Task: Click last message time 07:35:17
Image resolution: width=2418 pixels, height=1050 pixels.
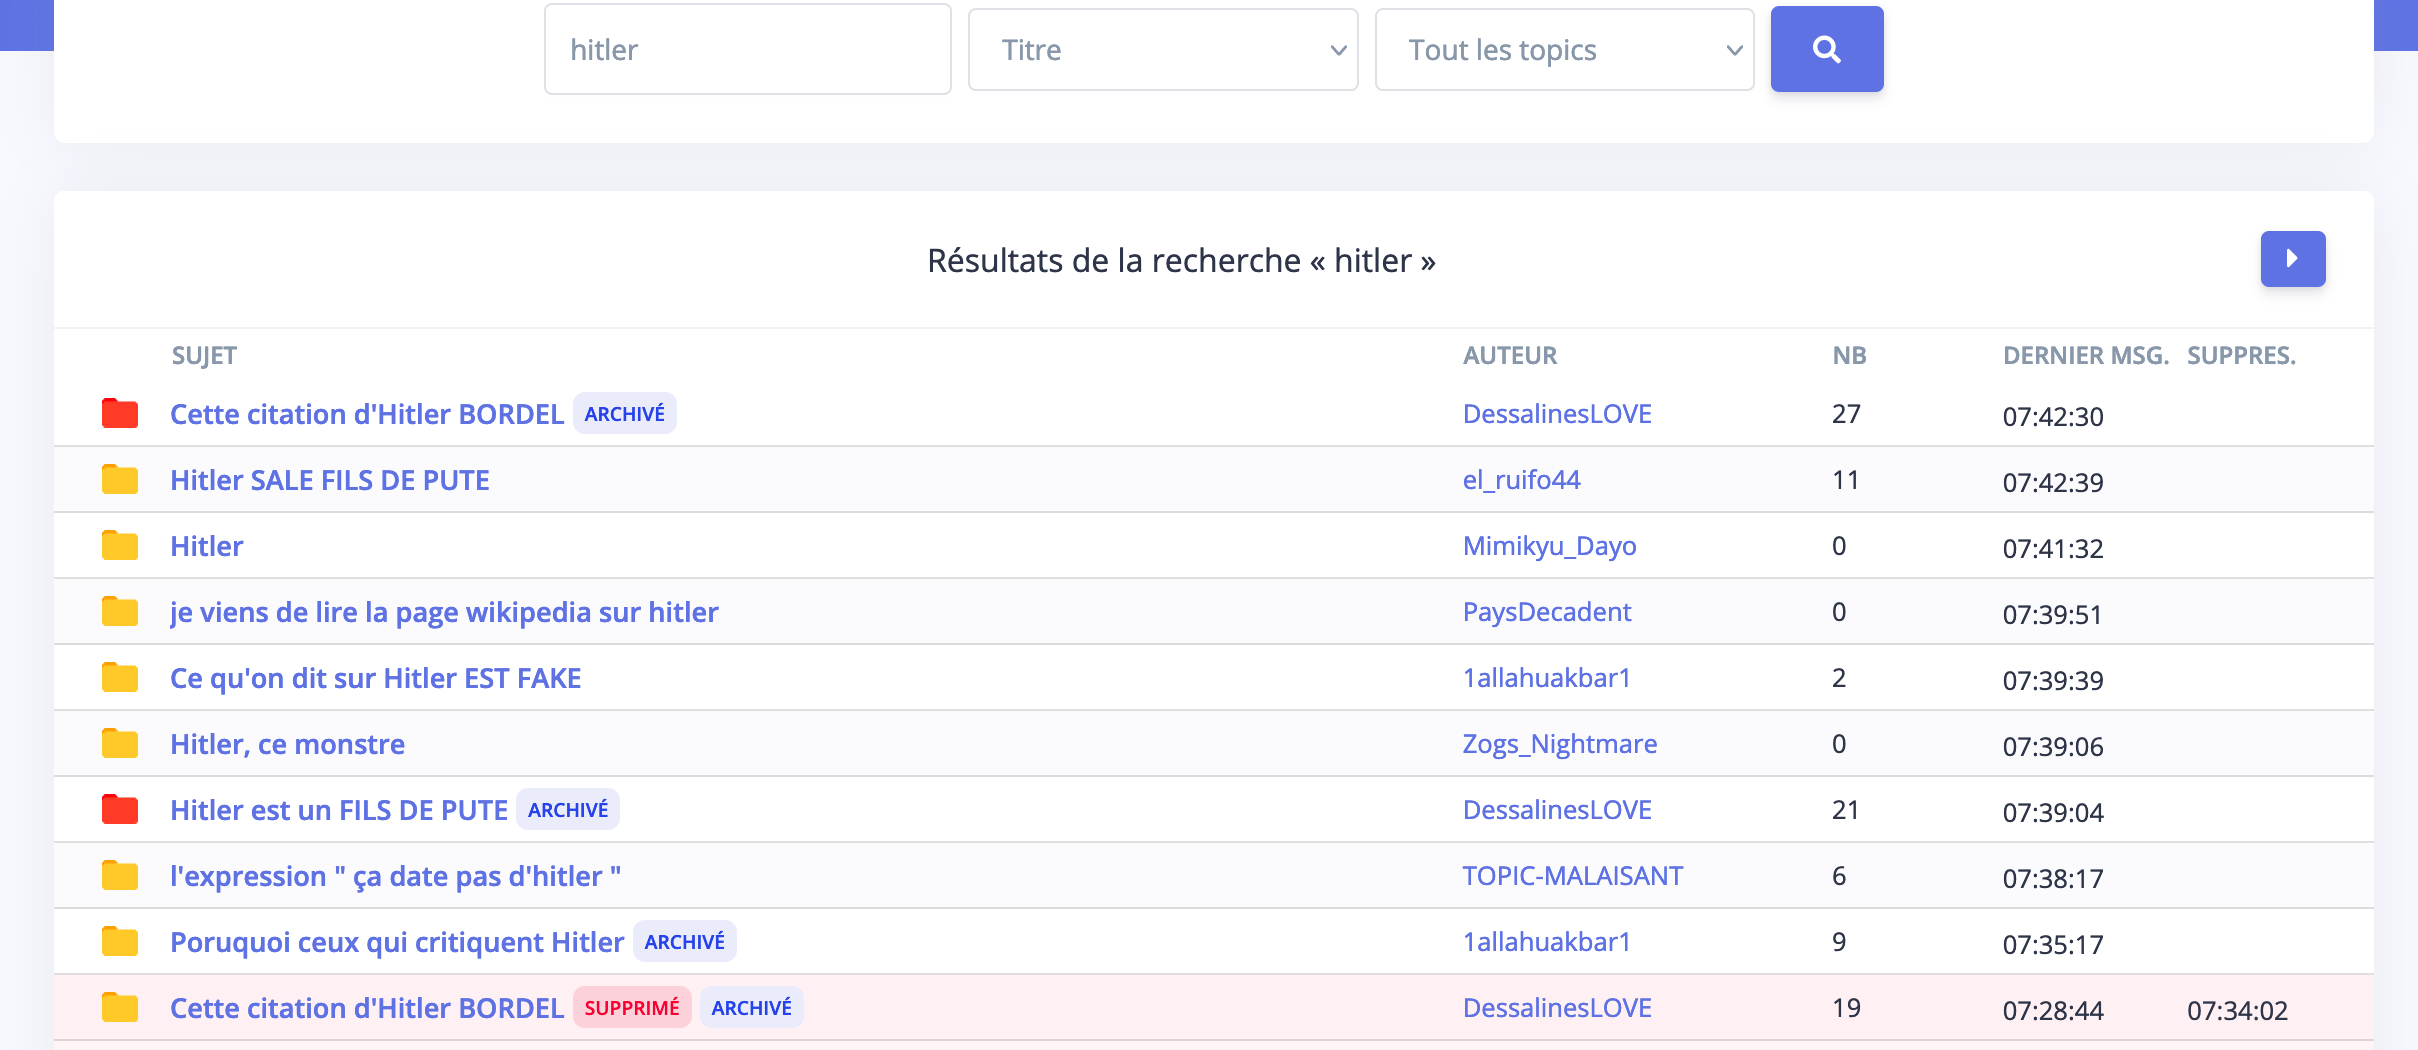Action: pos(2053,945)
